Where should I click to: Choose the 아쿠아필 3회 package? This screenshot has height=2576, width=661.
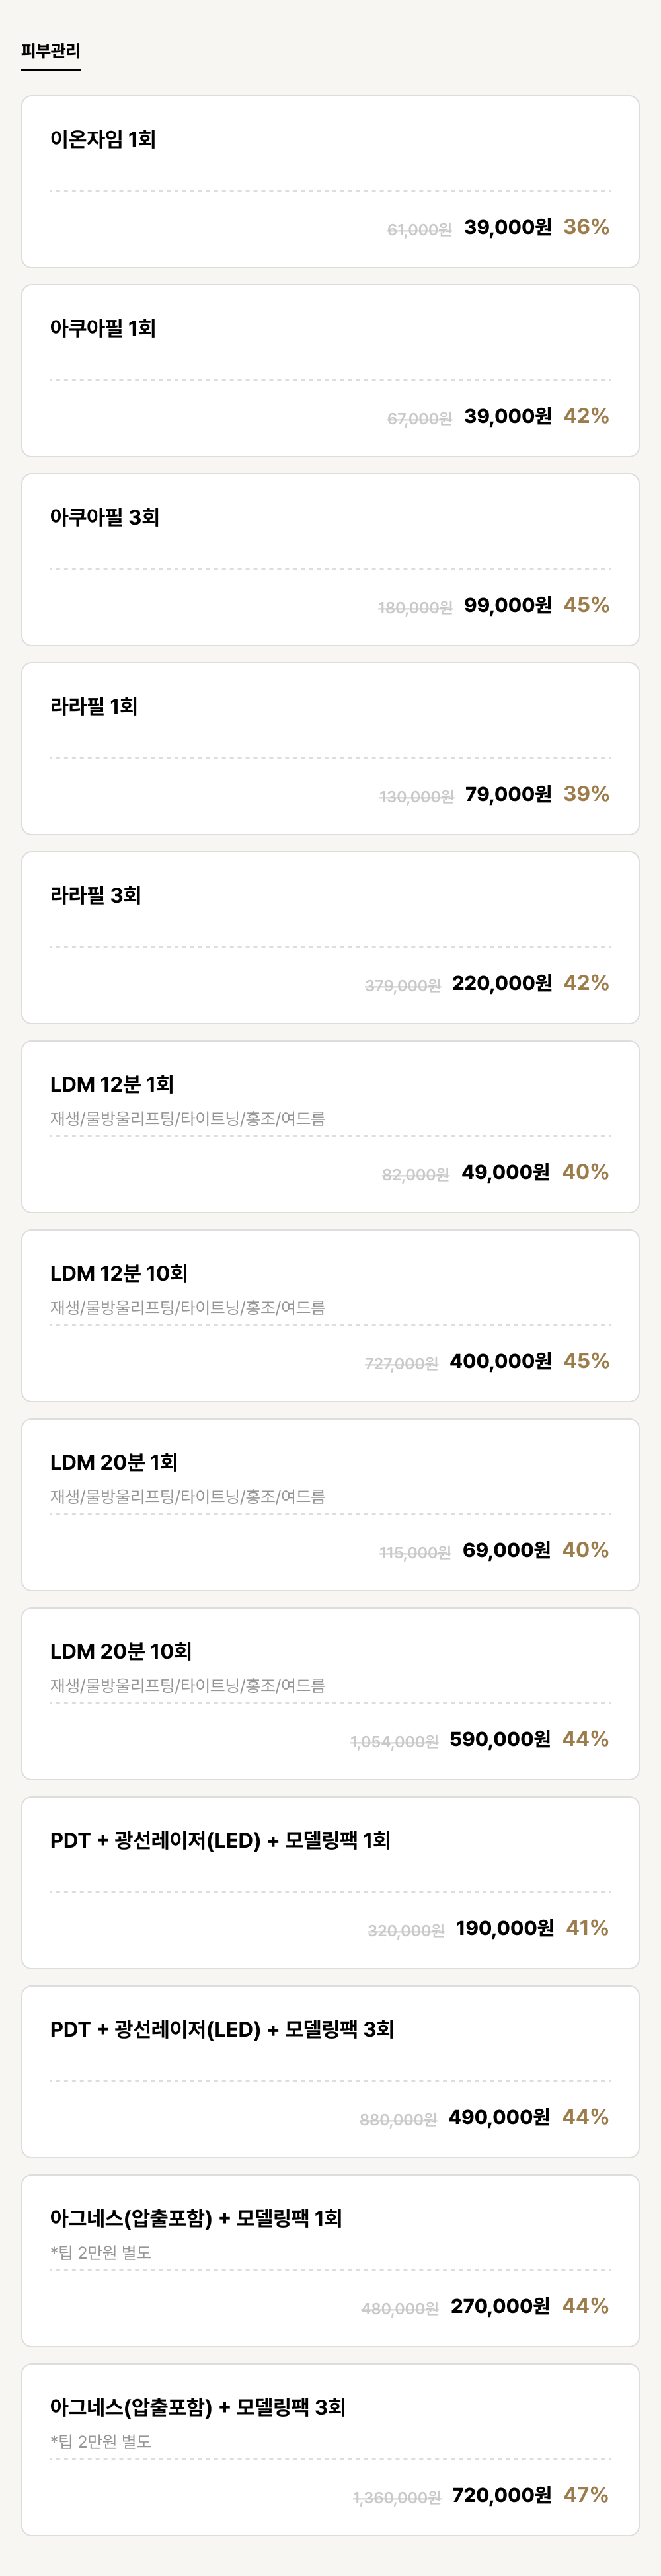click(x=330, y=560)
